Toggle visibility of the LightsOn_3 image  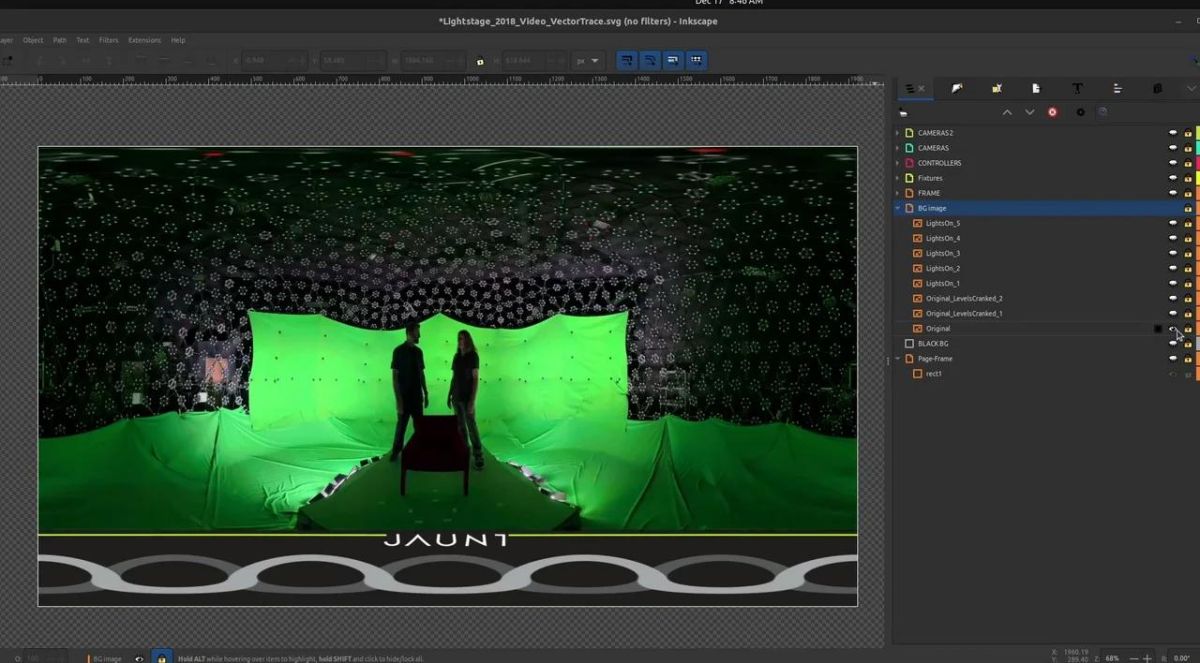[x=1173, y=253]
